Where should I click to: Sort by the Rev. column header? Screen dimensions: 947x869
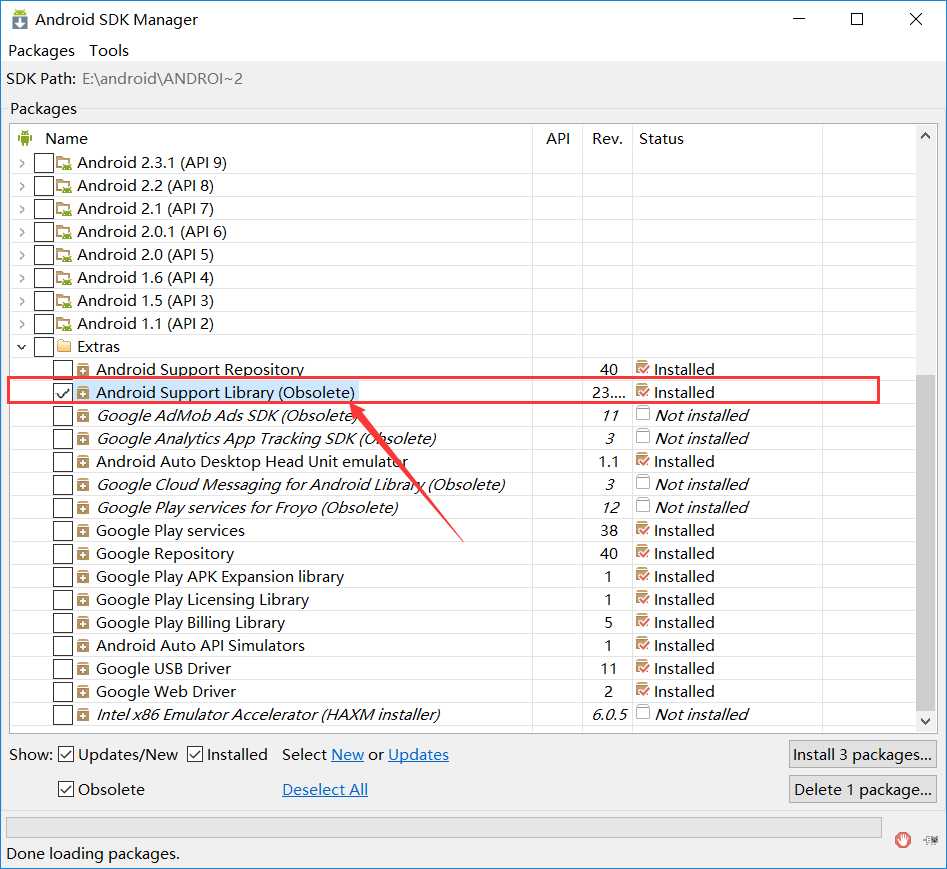click(x=607, y=138)
